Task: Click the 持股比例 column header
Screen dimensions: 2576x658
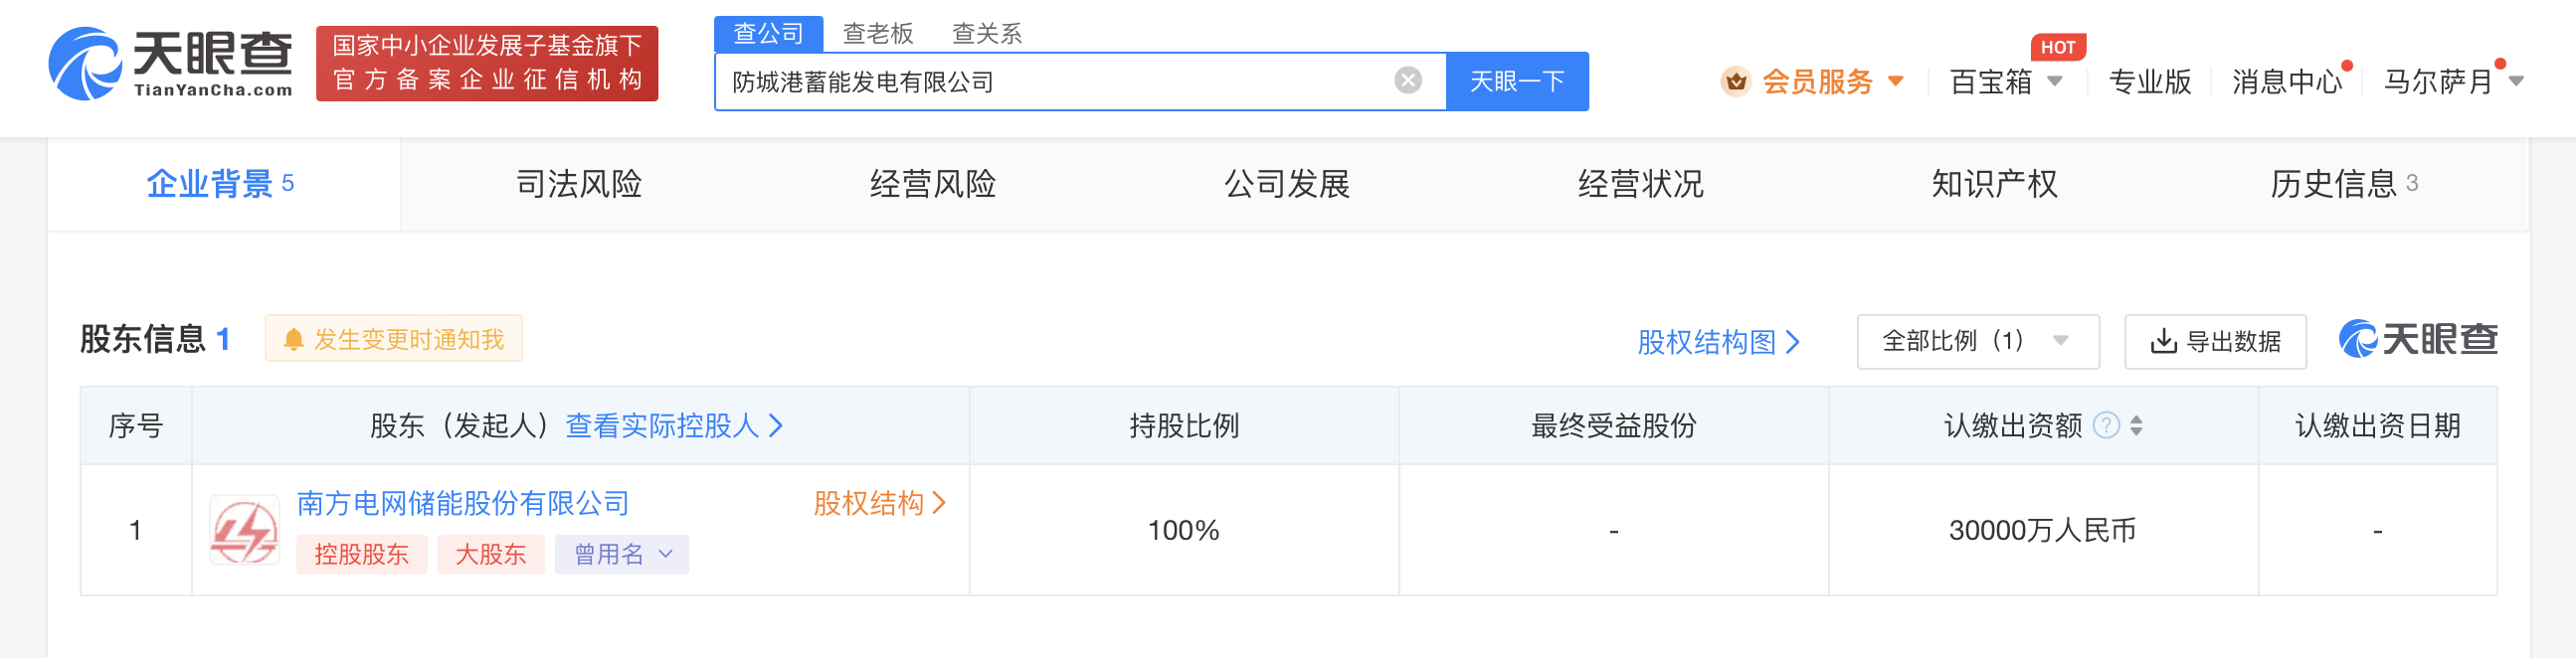Action: [1184, 426]
